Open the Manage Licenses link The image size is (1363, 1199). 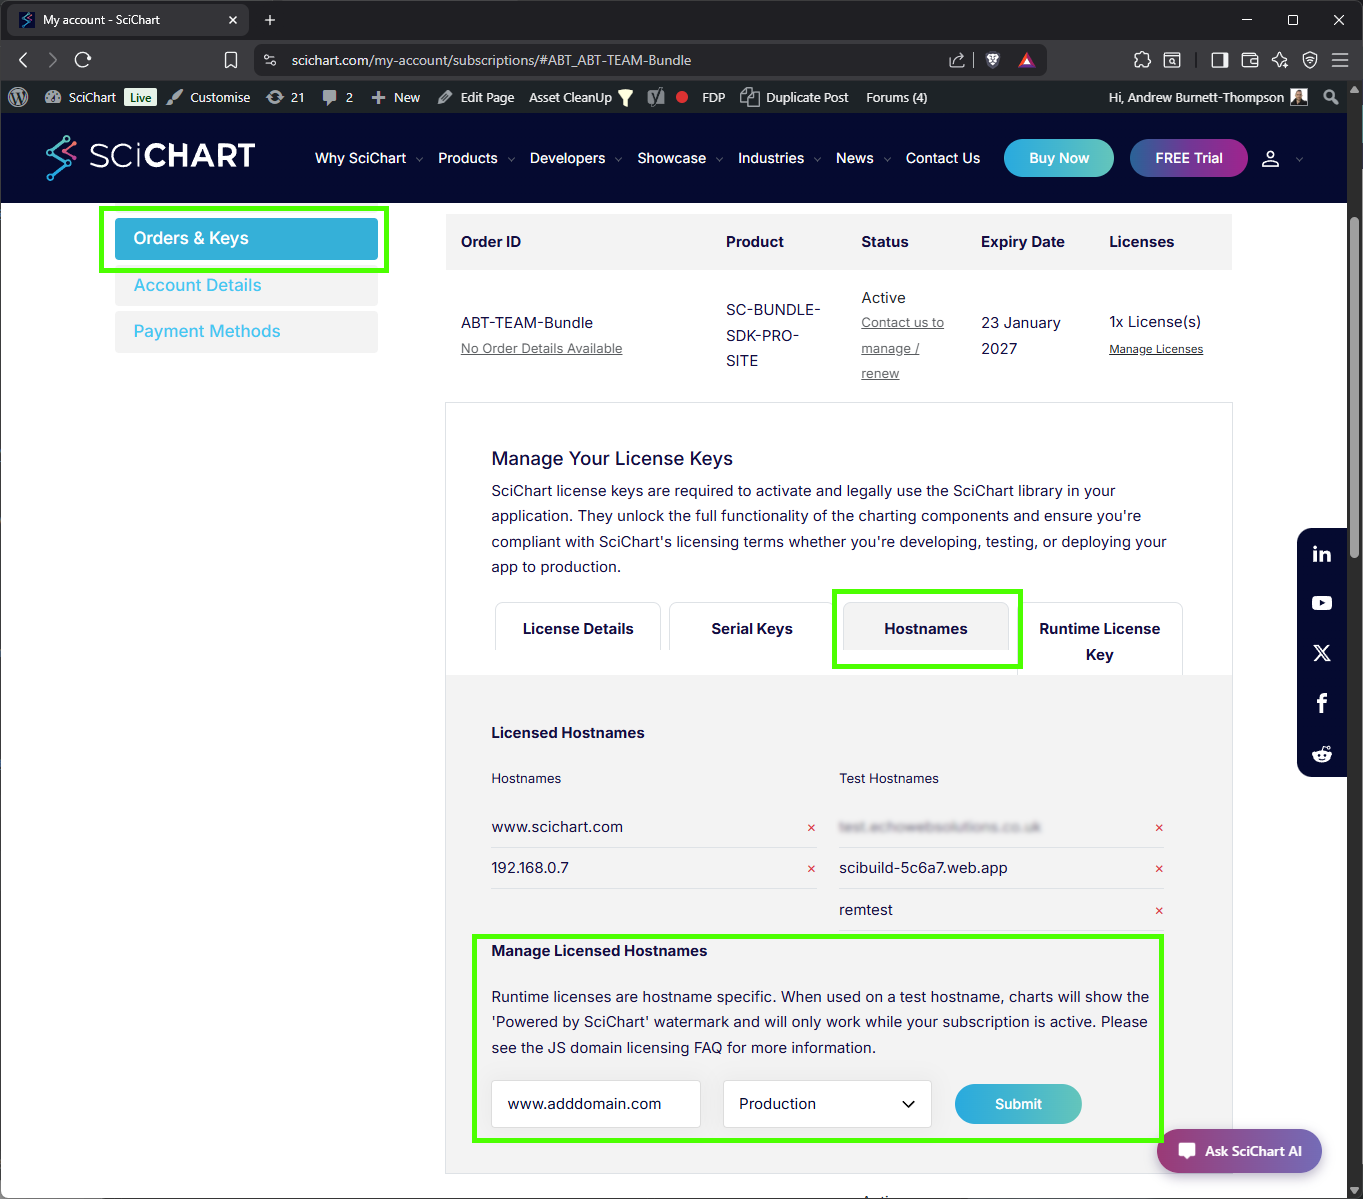tap(1155, 349)
